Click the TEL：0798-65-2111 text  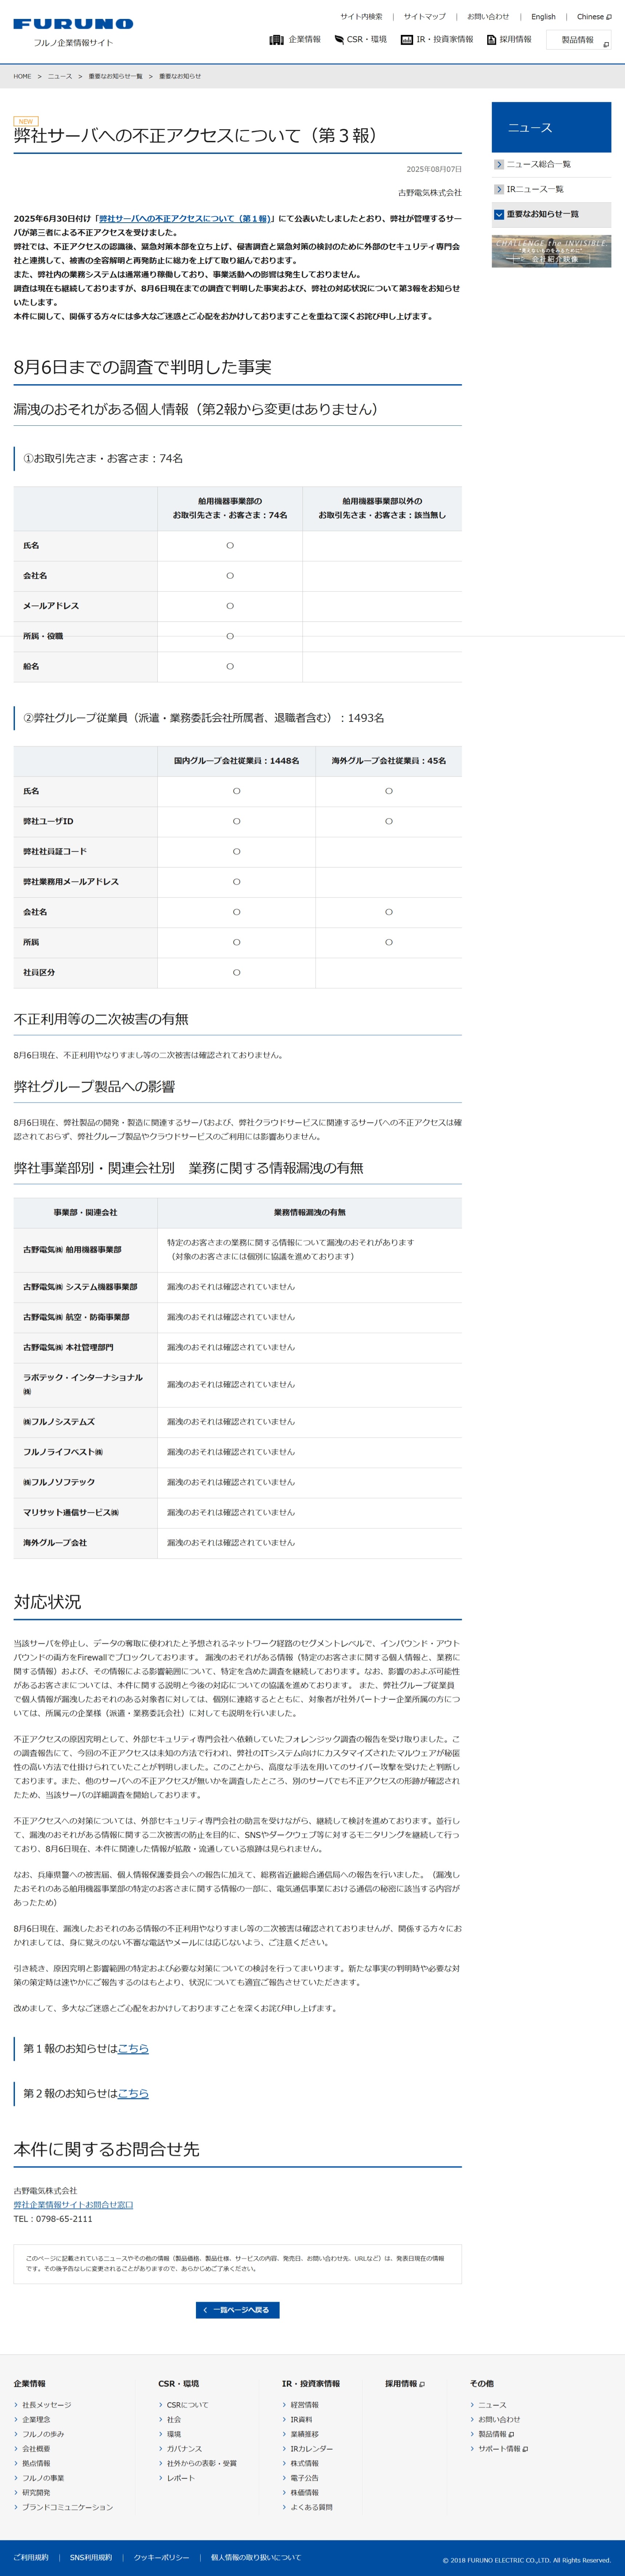53,2219
